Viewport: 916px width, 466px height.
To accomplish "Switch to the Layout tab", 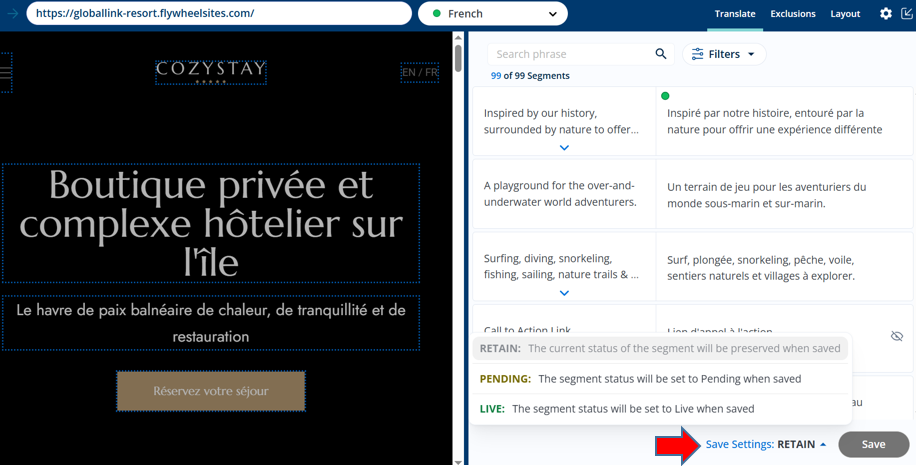I will pos(845,14).
